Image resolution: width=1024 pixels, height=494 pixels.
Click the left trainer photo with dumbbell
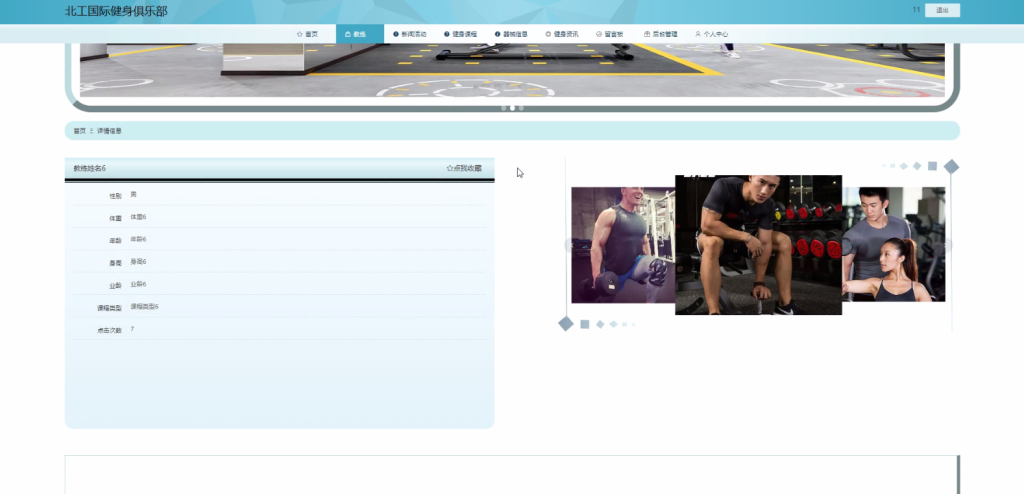point(623,245)
